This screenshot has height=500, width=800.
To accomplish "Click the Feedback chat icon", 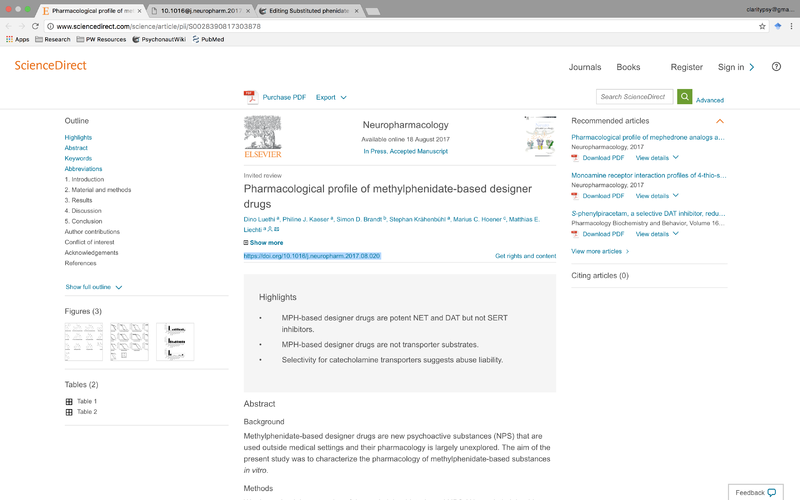I will pyautogui.click(x=772, y=492).
